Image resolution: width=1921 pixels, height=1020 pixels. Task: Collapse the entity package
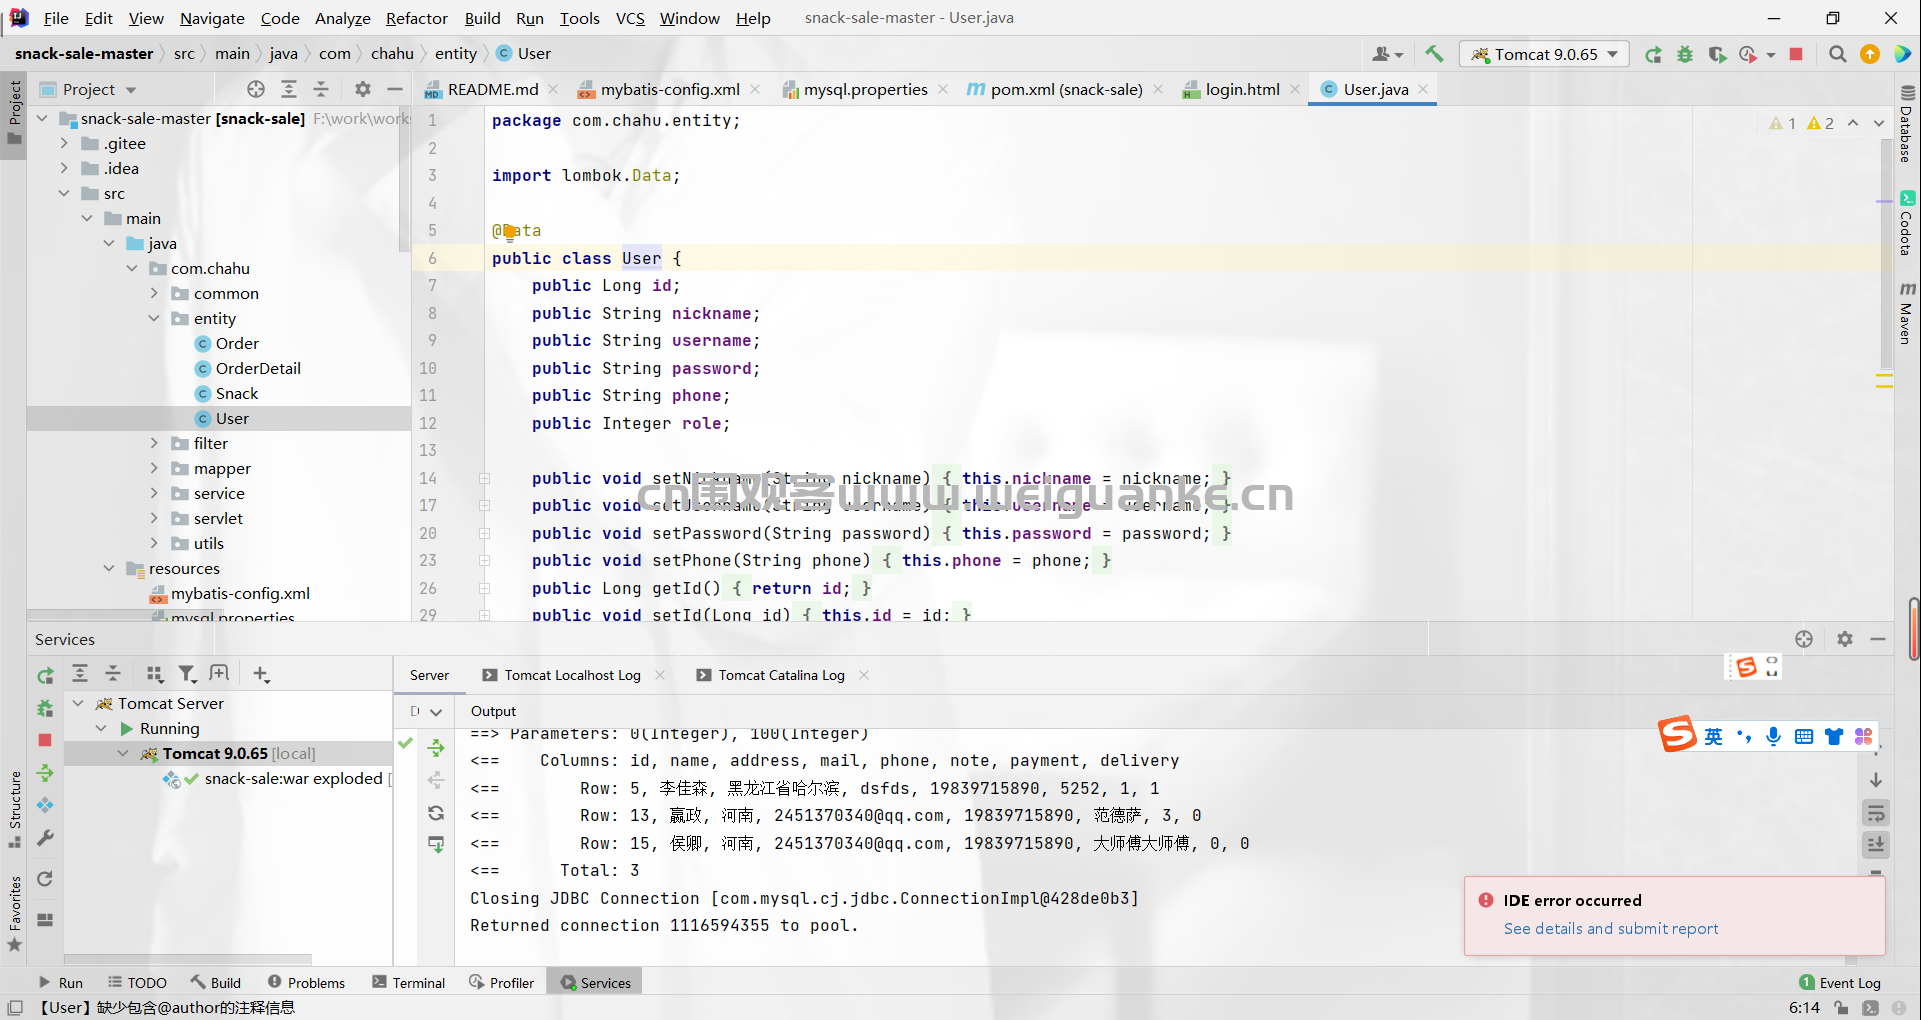pos(154,318)
